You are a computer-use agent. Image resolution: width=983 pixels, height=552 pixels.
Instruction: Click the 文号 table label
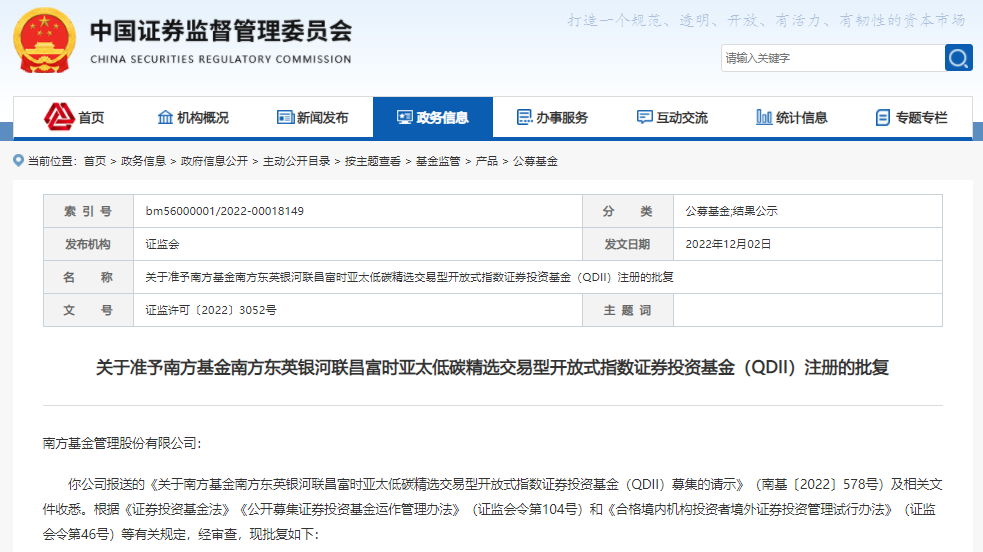click(88, 310)
